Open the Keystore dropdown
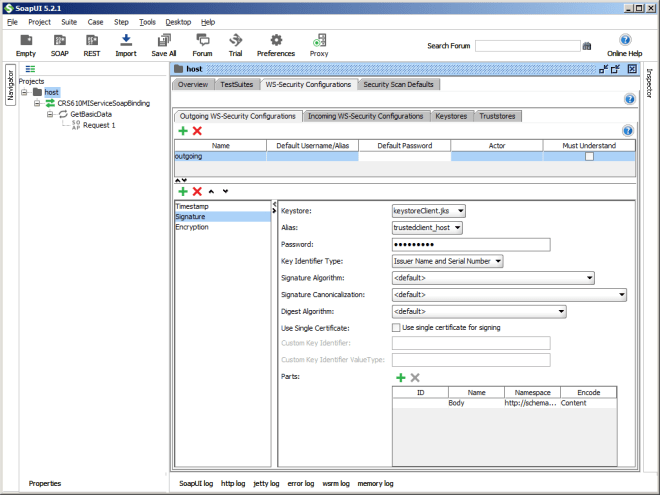The image size is (660, 495). (x=429, y=211)
